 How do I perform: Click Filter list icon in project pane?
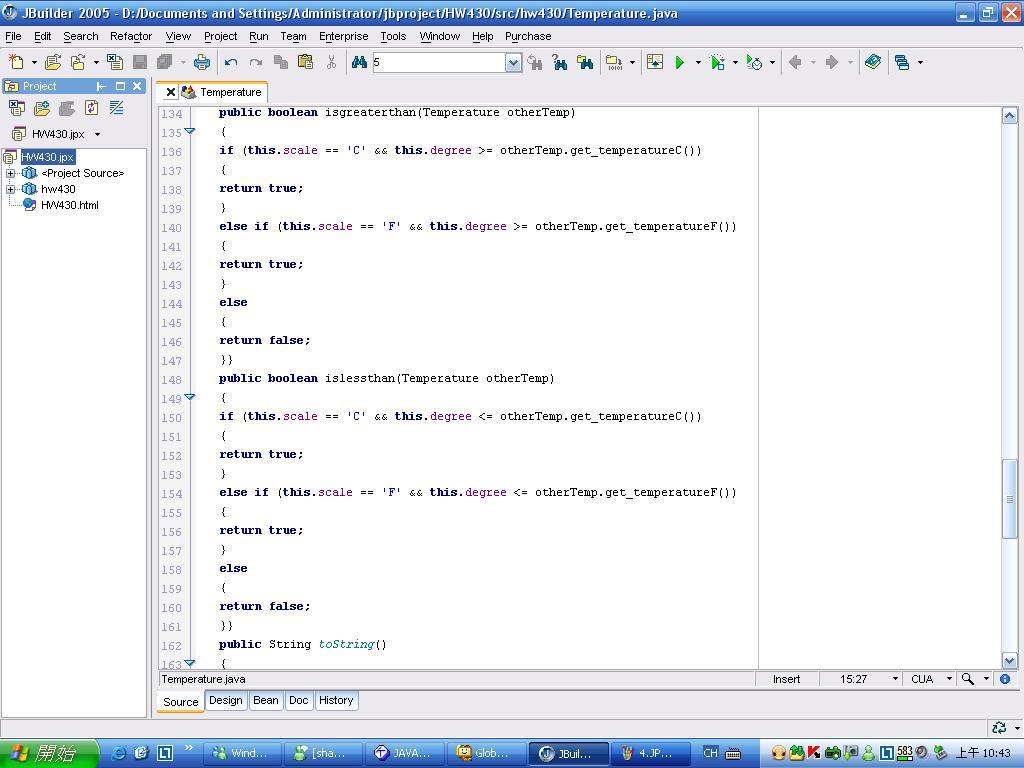(x=116, y=108)
